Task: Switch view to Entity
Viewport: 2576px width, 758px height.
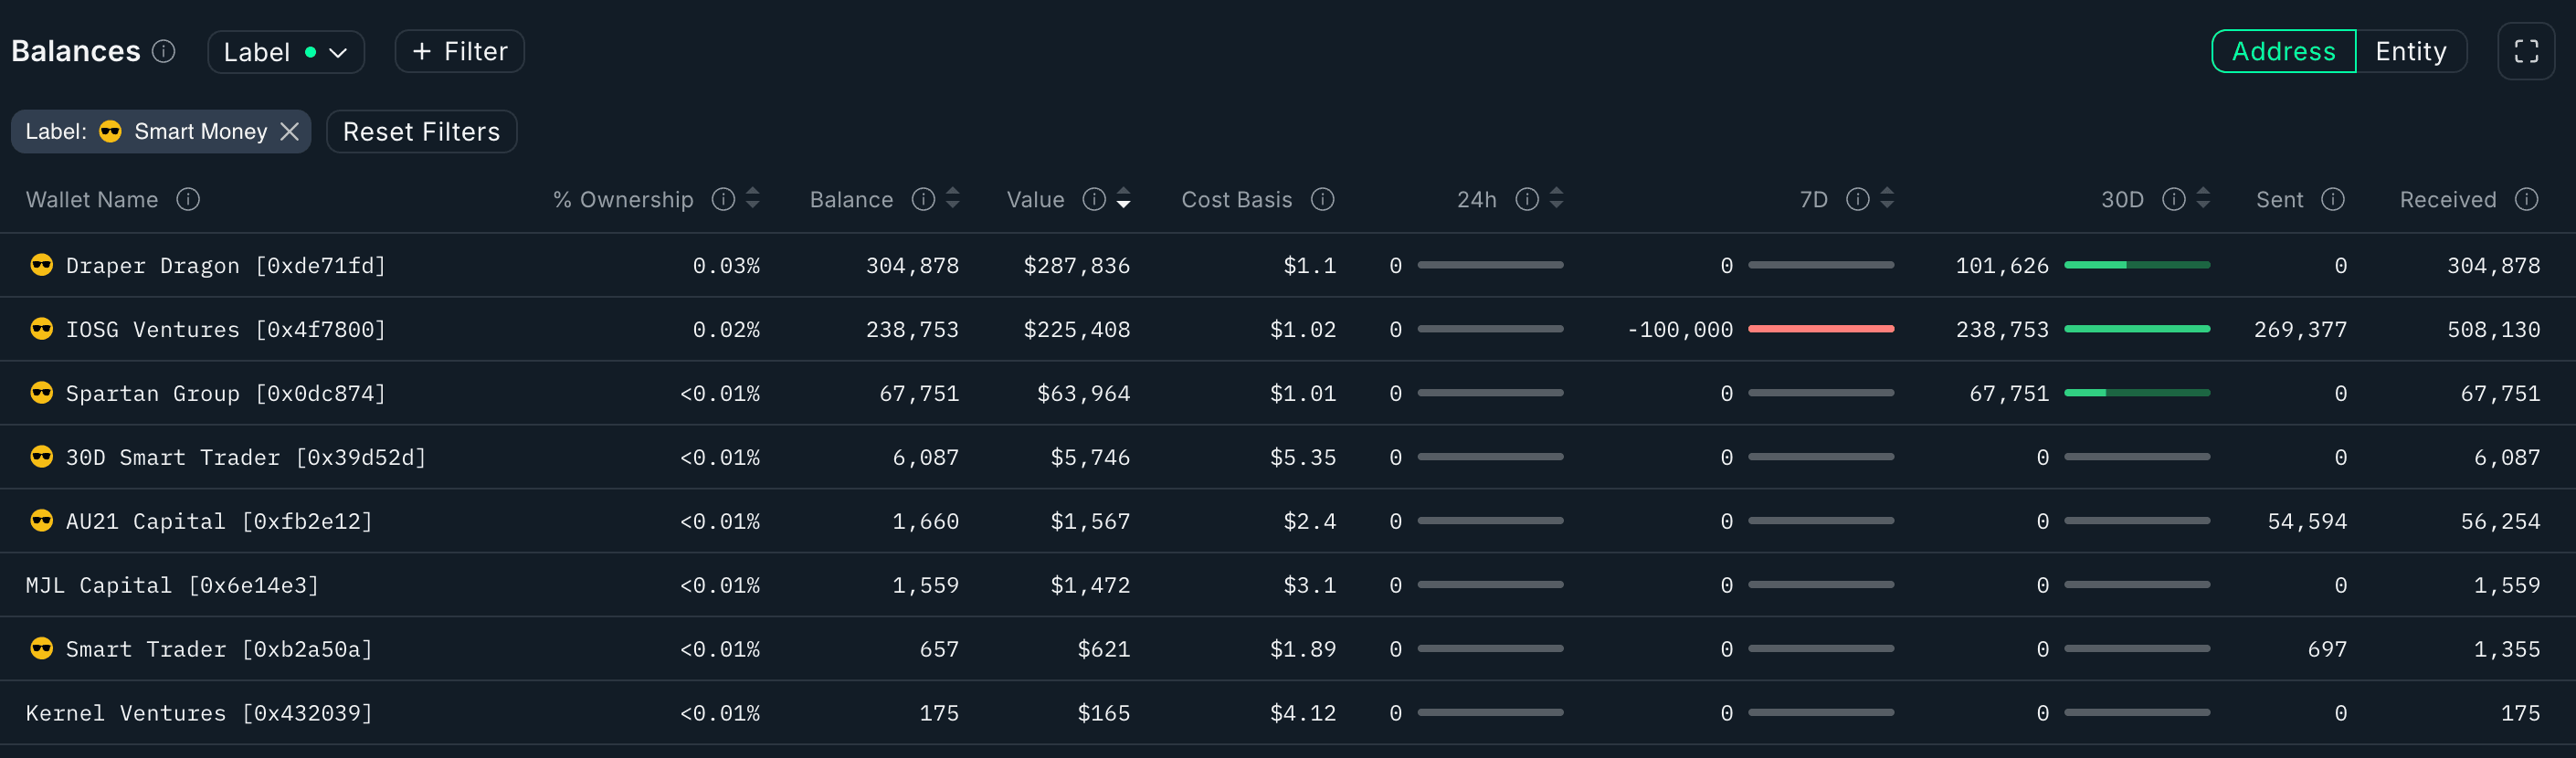Action: click(x=2410, y=52)
